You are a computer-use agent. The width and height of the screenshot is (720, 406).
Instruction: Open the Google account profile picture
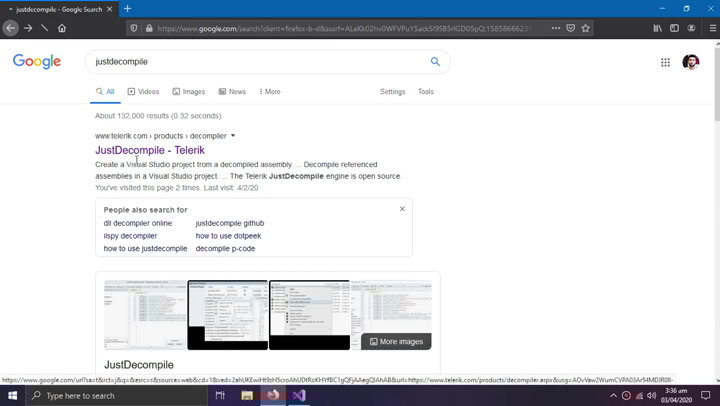click(691, 62)
